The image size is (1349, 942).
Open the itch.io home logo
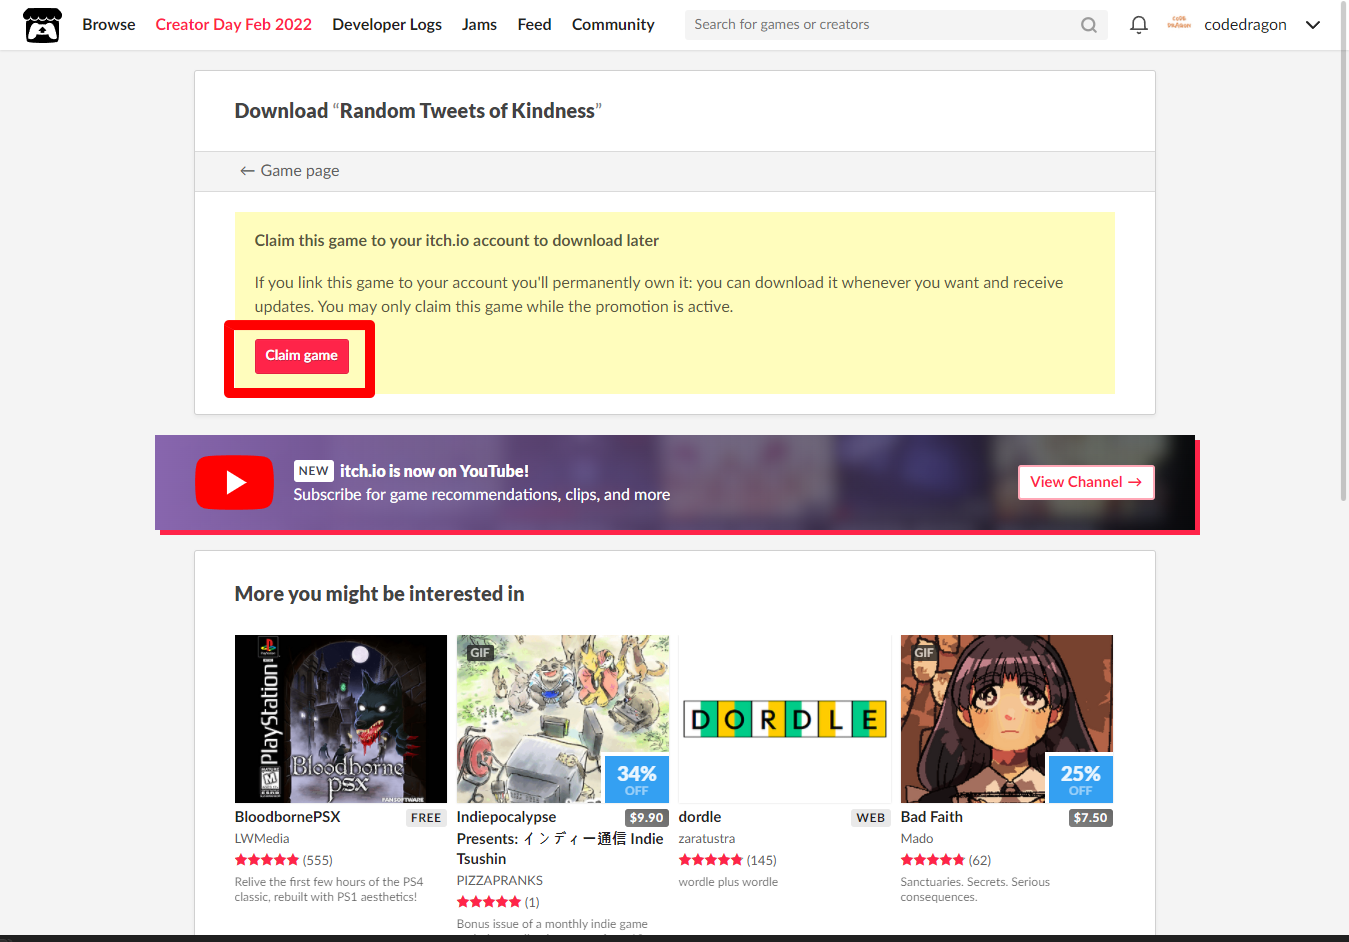pyautogui.click(x=42, y=25)
